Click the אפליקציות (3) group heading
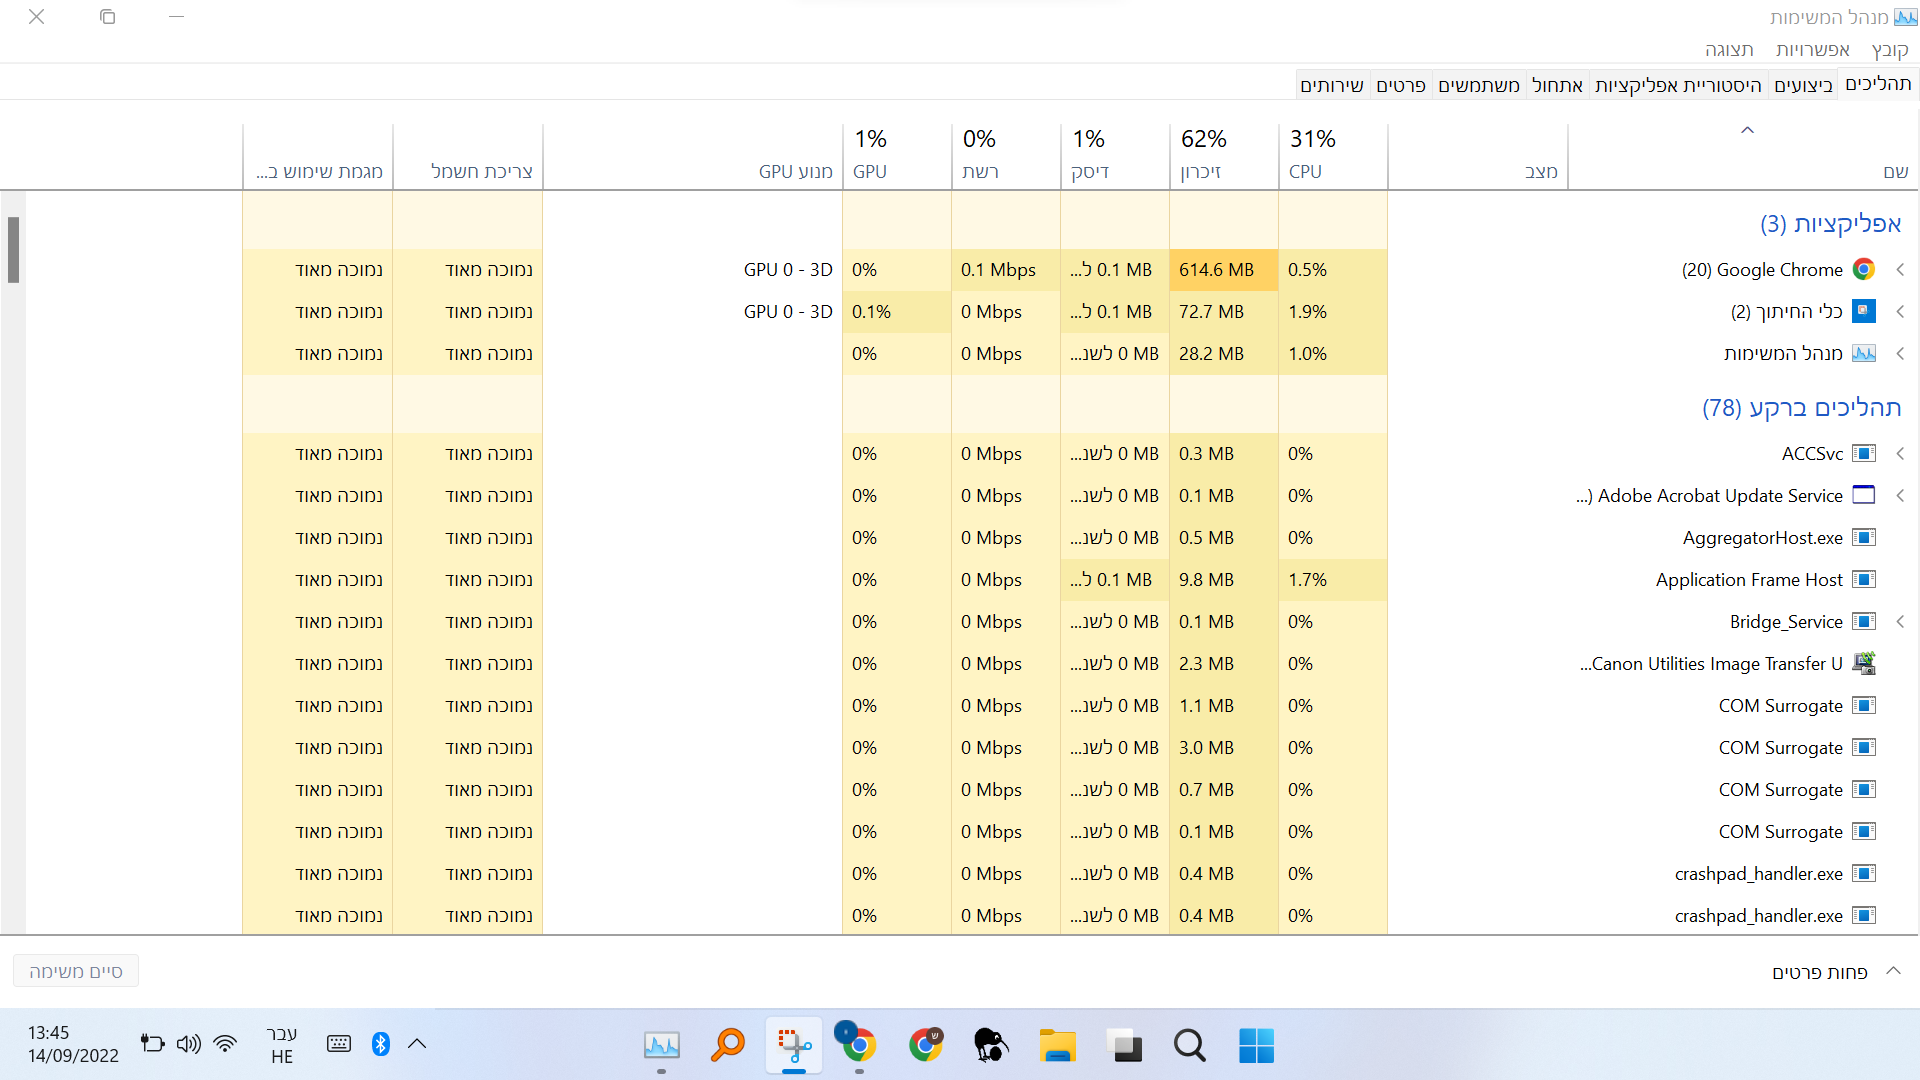 click(1830, 224)
